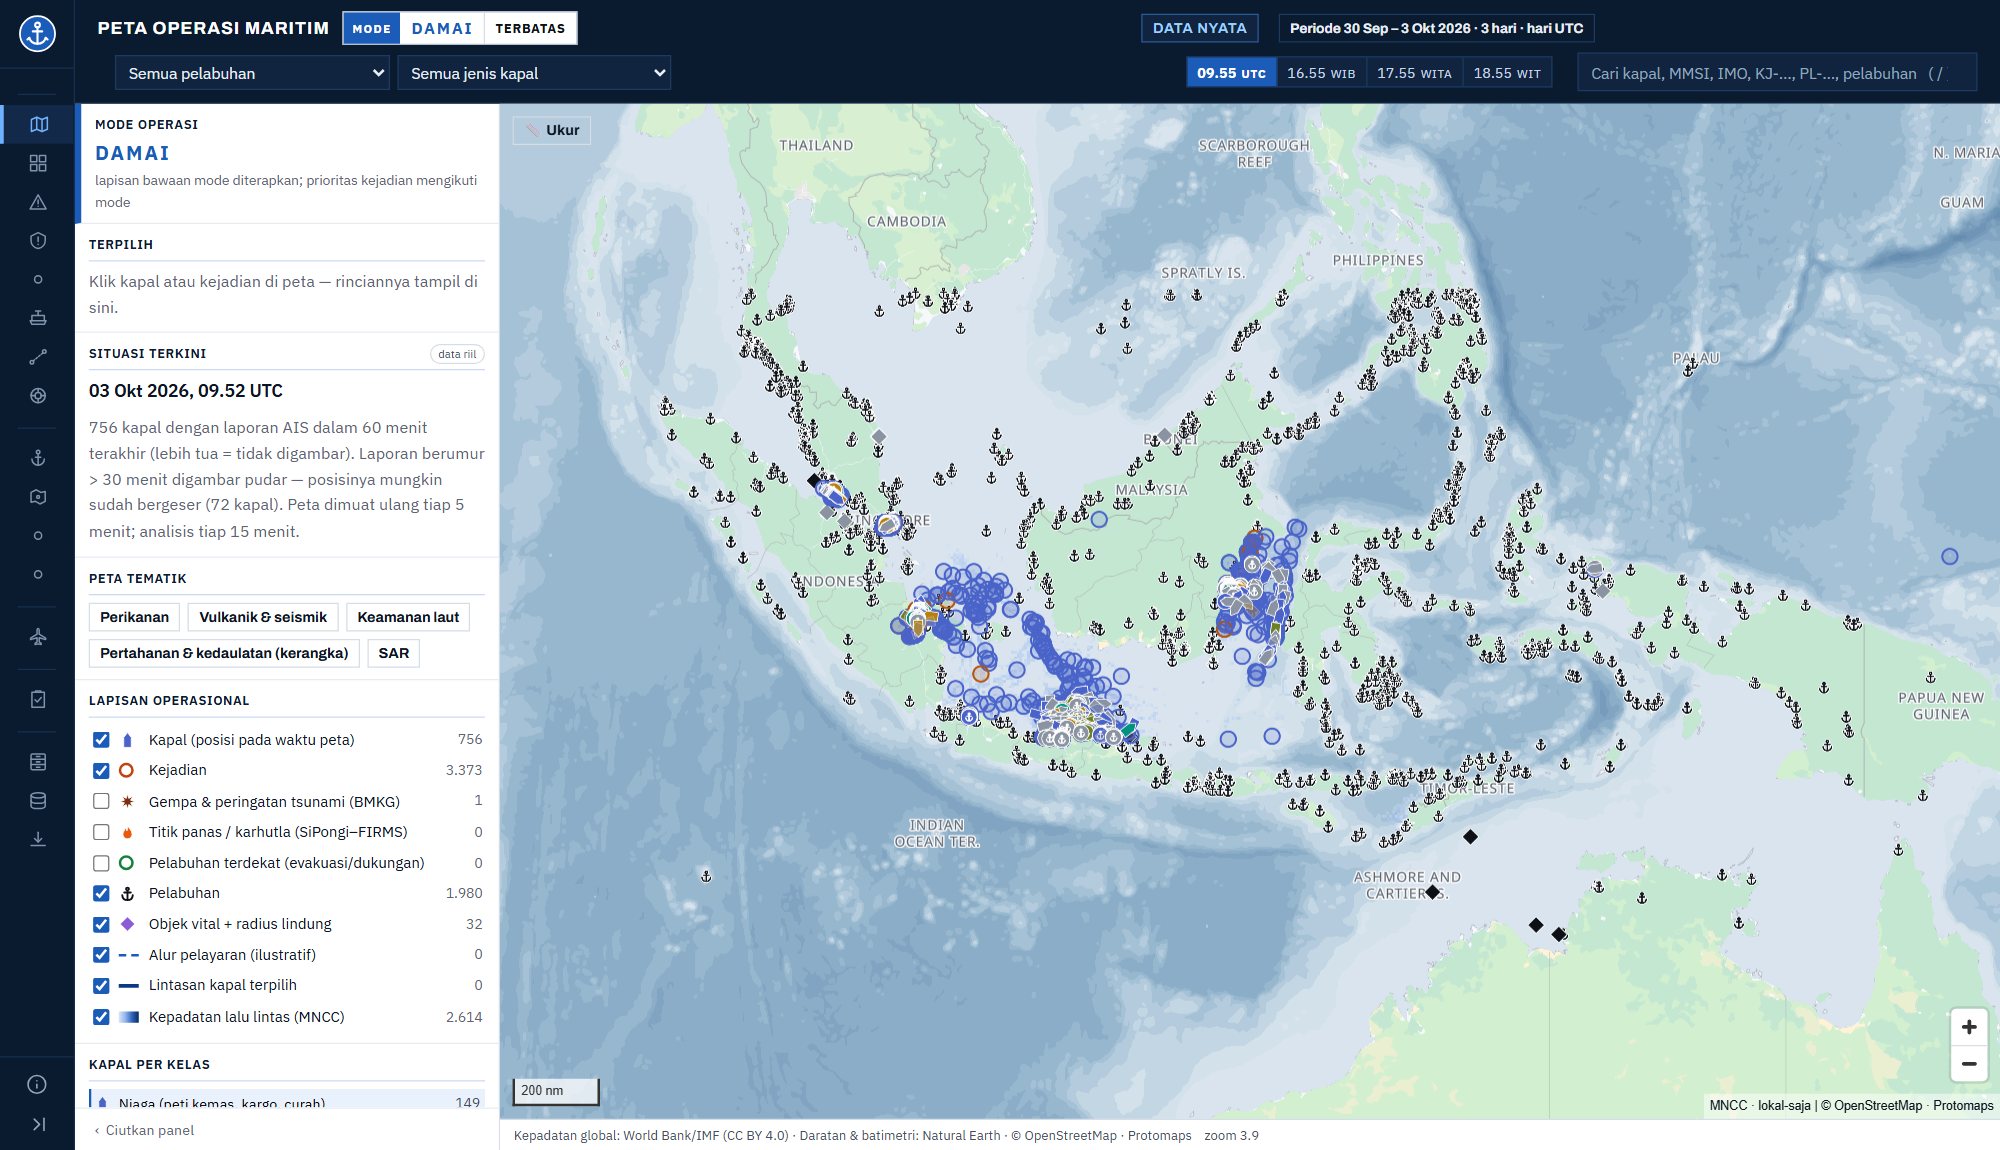2000x1150 pixels.
Task: Open the ship icon in the sidebar
Action: [38, 318]
